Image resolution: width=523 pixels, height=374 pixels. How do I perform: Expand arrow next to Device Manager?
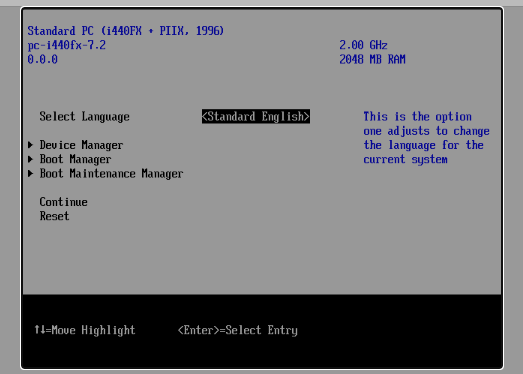click(x=30, y=145)
